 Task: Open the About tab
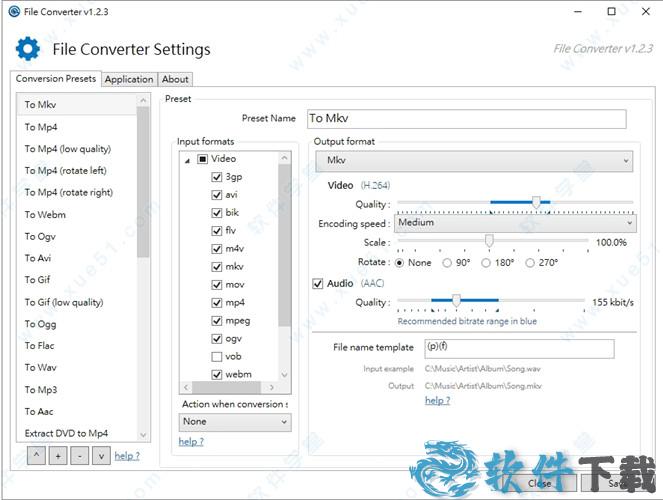coord(175,79)
